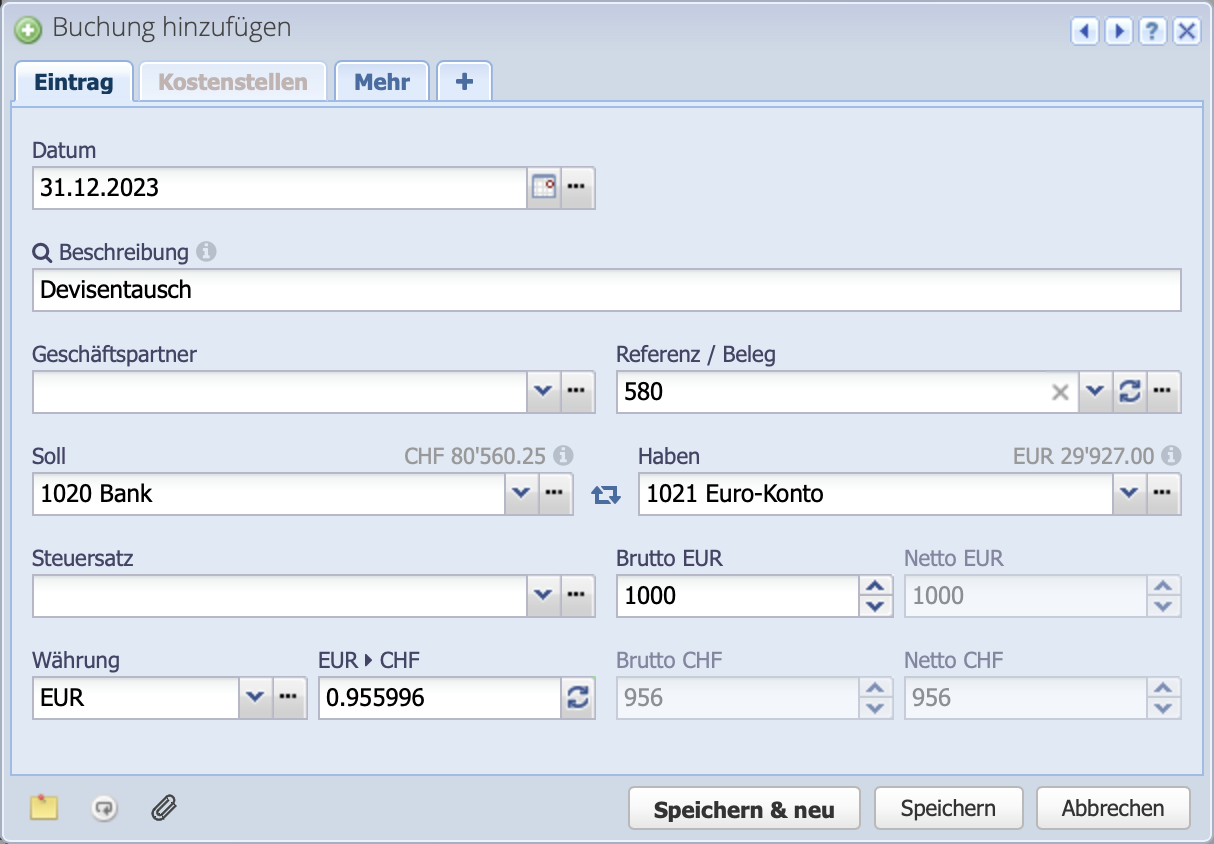Click the Speichern & neu button
The image size is (1214, 844).
pyautogui.click(x=743, y=807)
